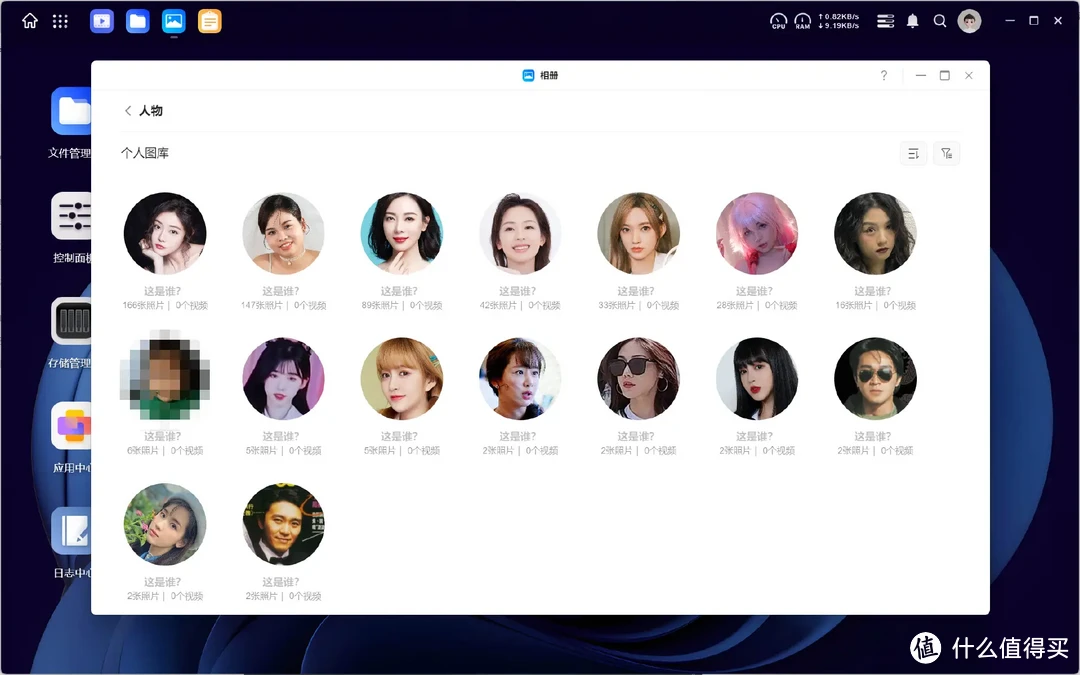Select the pixelated face thumbnail in second row
The height and width of the screenshot is (675, 1080).
click(x=165, y=378)
